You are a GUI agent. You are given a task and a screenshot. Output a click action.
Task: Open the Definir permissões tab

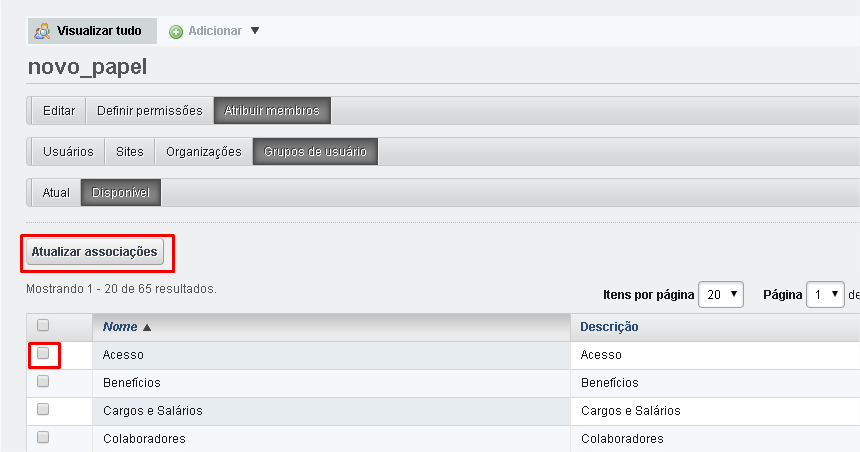click(x=149, y=110)
